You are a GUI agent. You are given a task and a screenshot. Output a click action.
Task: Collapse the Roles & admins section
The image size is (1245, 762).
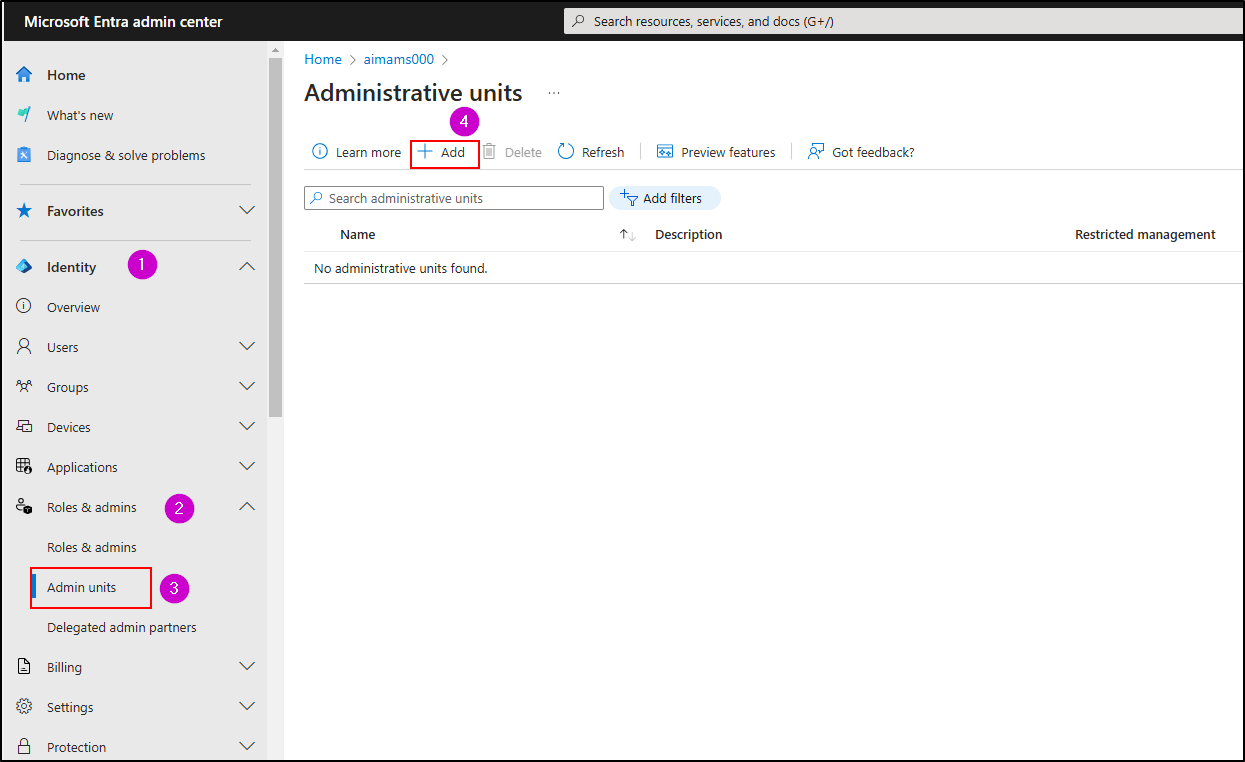tap(247, 506)
